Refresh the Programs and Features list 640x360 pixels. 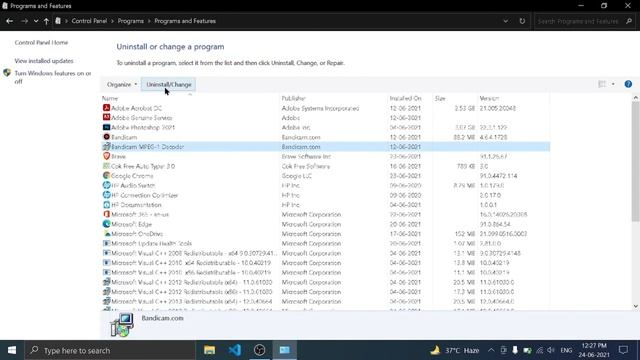point(522,21)
